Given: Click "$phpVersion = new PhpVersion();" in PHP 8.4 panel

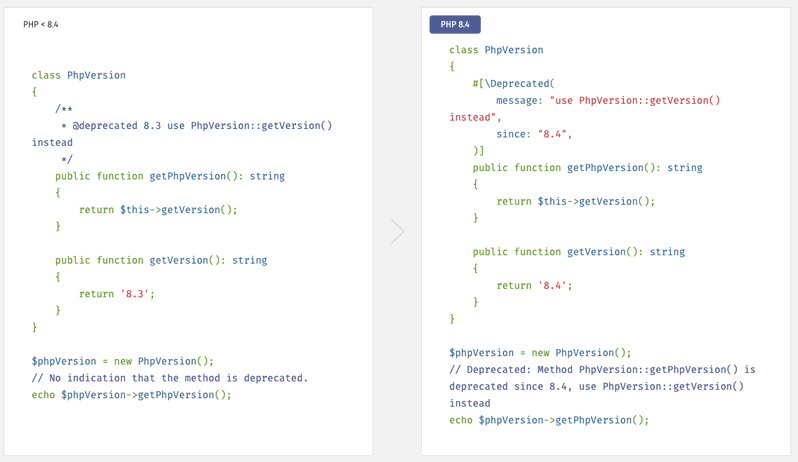Looking at the screenshot, I should (540, 353).
